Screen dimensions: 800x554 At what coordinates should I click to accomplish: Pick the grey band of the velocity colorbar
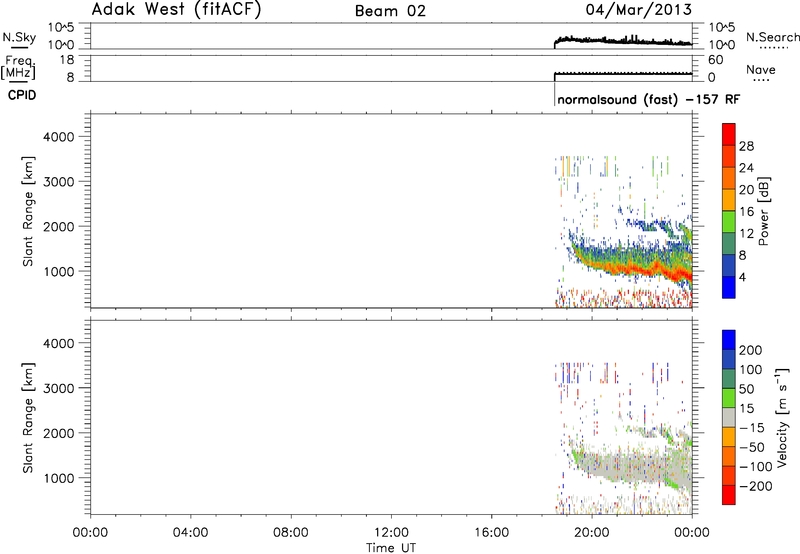point(729,417)
